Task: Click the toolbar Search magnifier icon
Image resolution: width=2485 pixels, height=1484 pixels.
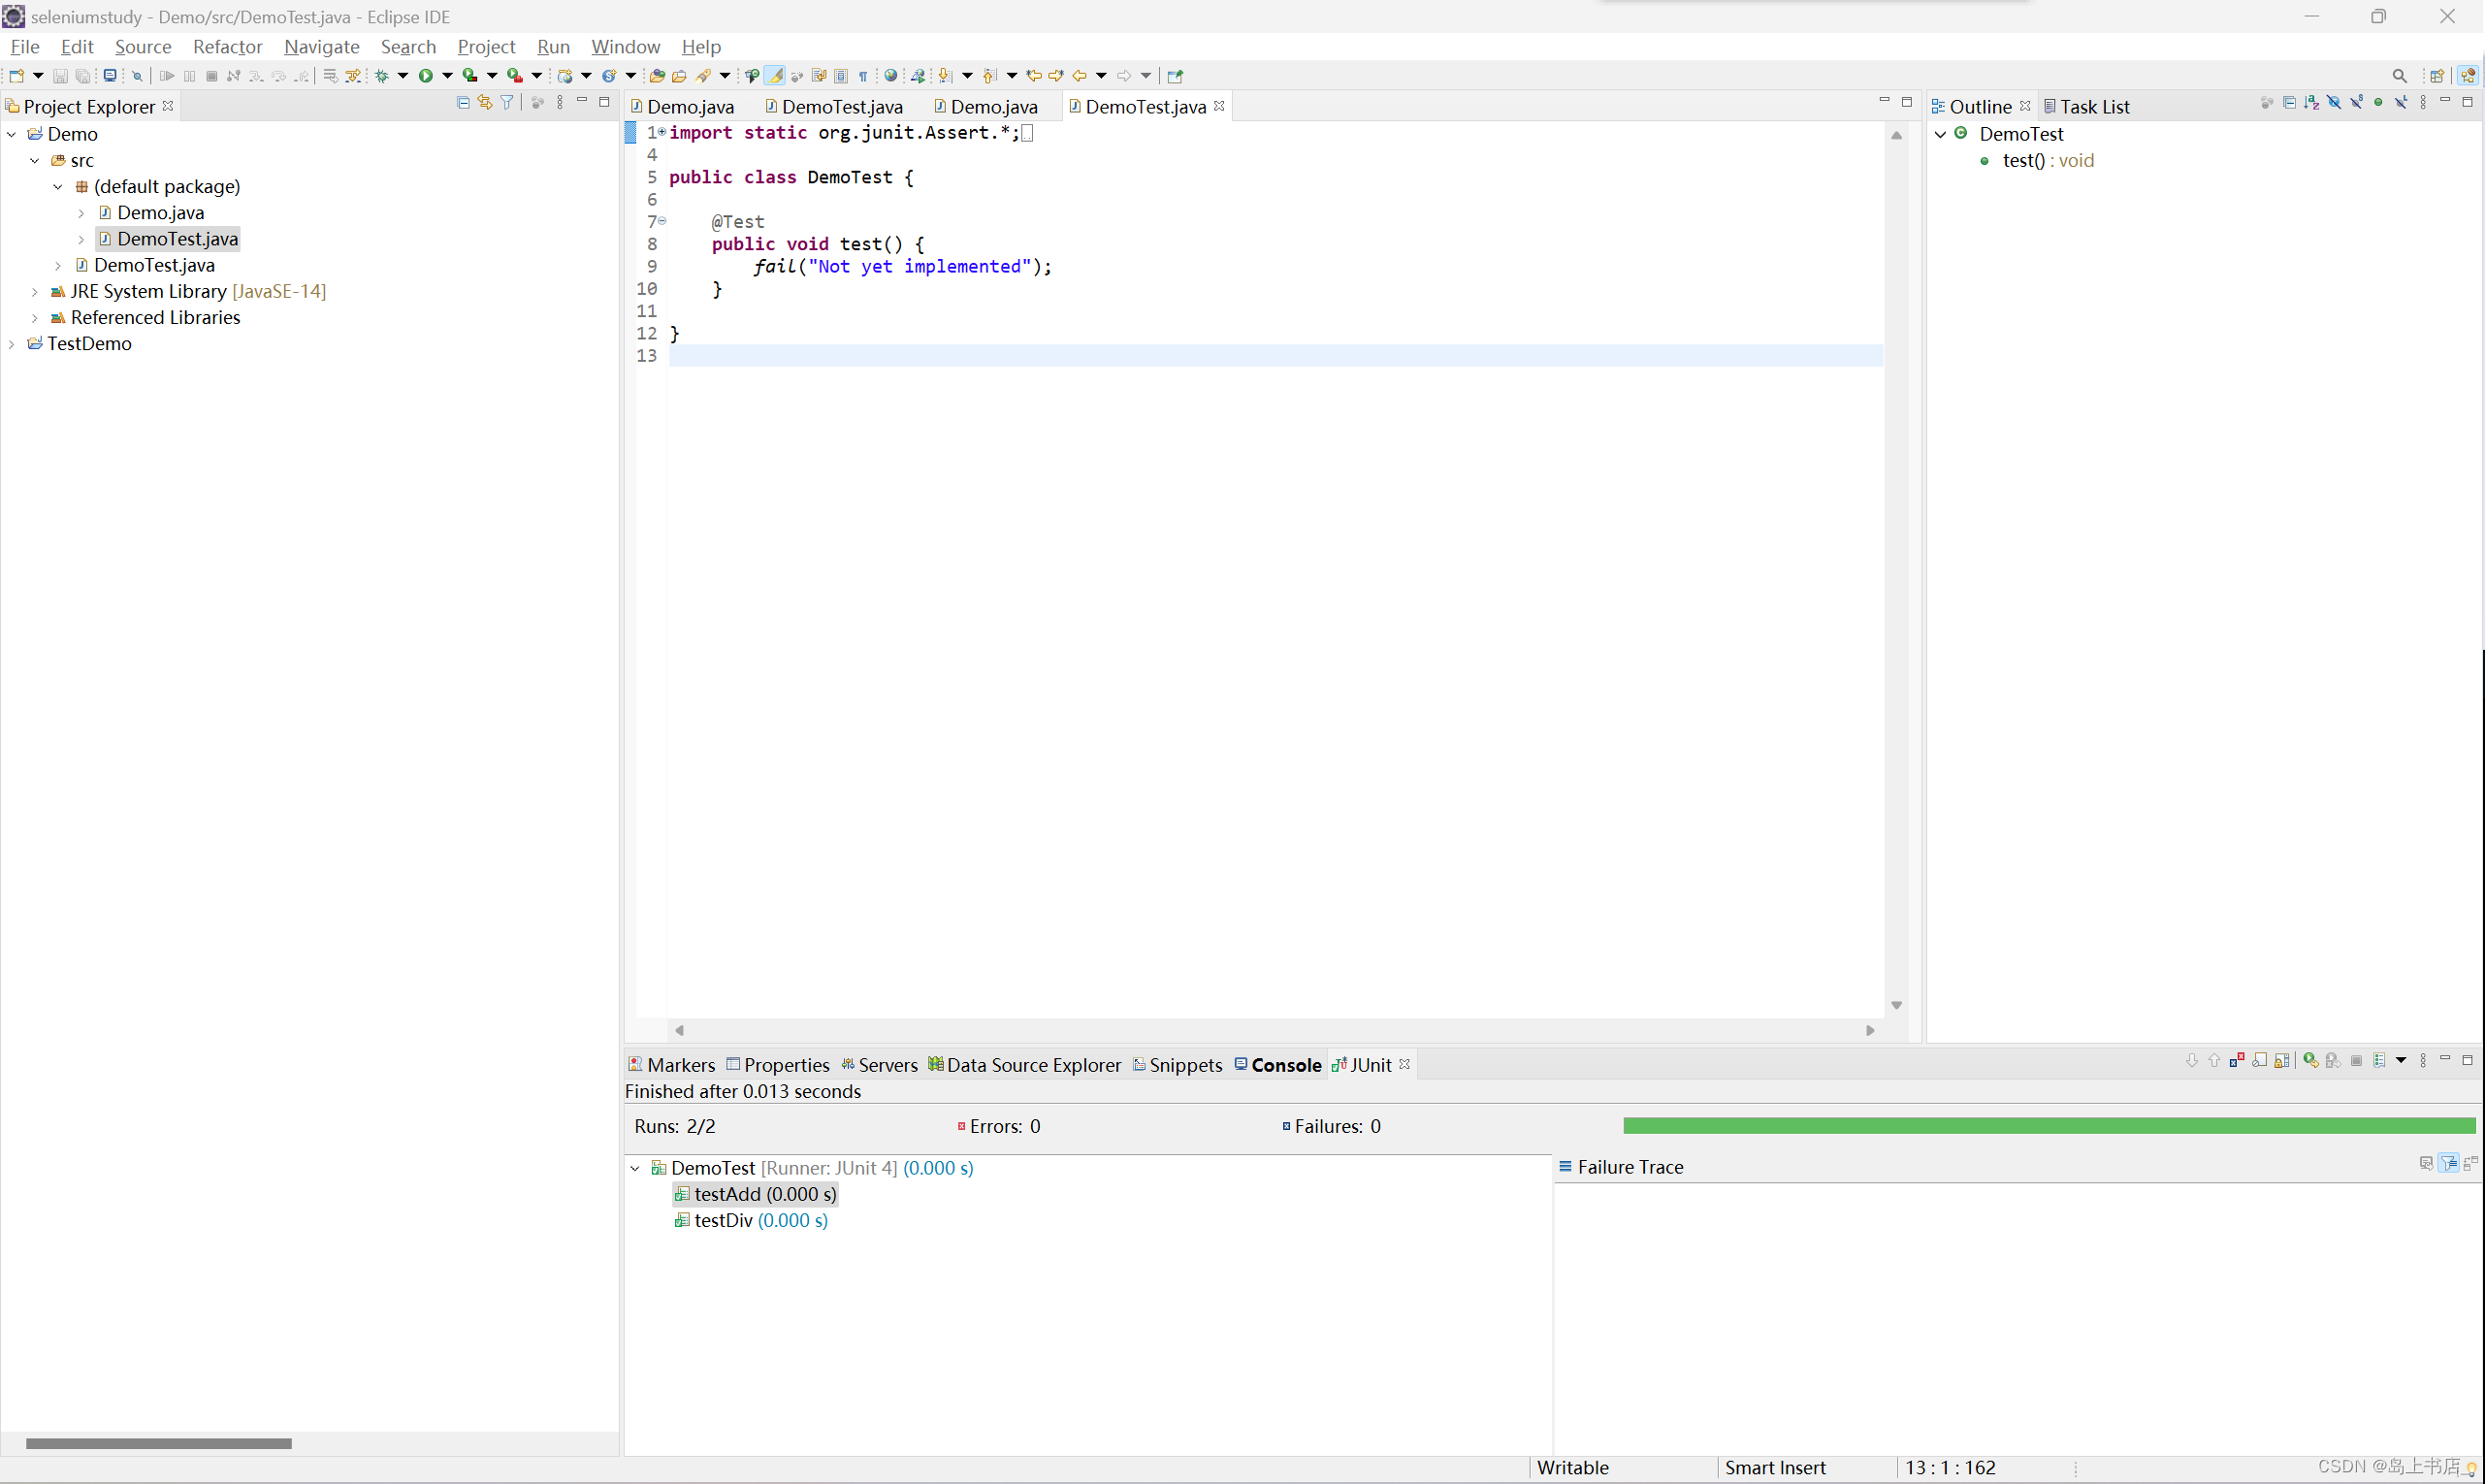Action: 2399,76
